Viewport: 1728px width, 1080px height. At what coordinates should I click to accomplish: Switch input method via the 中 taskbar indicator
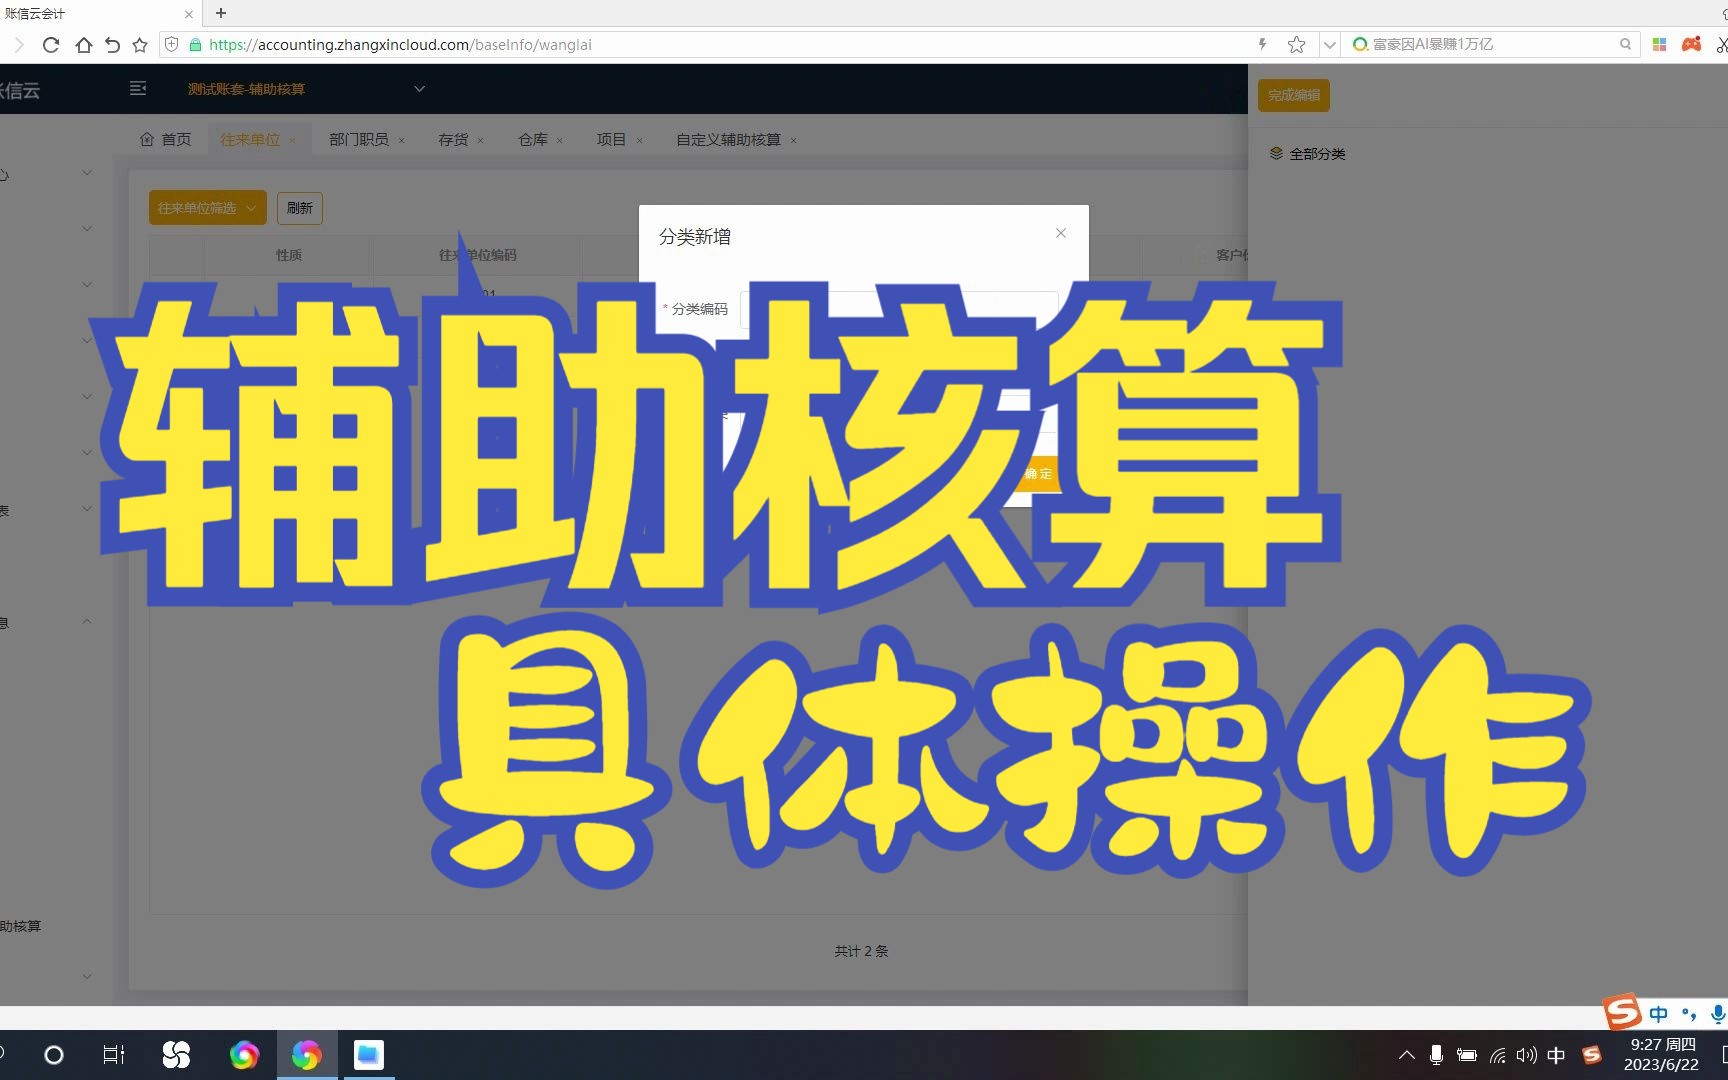pyautogui.click(x=1557, y=1054)
